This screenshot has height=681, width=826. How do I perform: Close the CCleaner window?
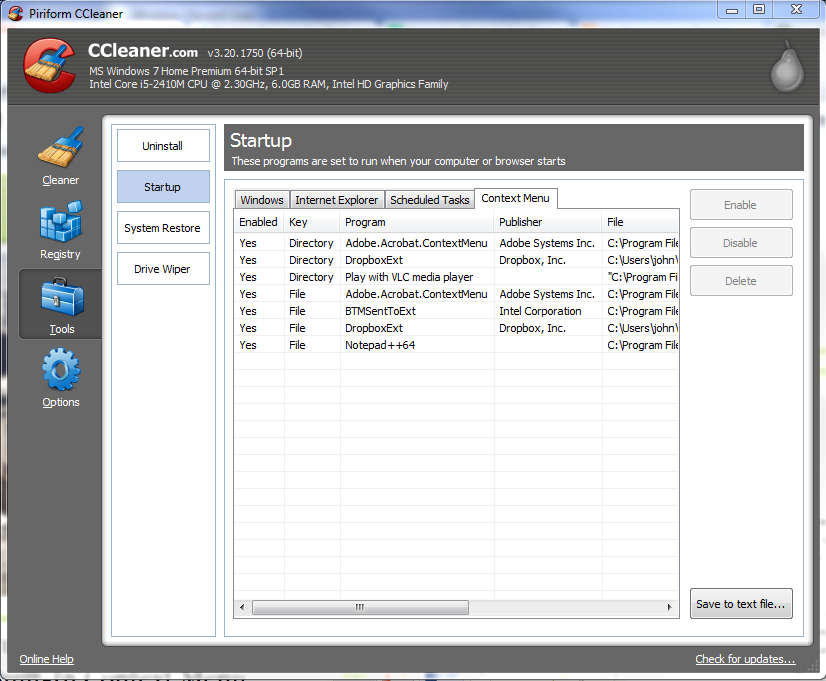(796, 9)
